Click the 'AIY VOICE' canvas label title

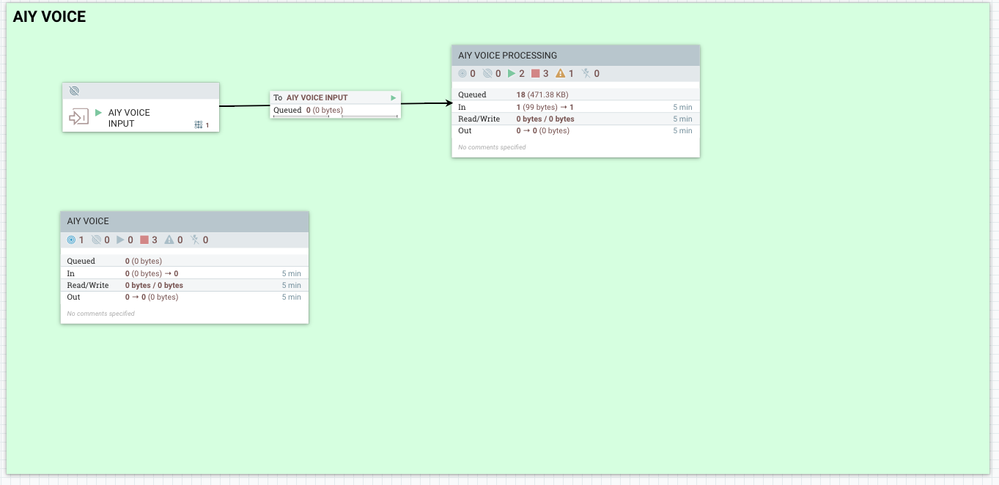pyautogui.click(x=49, y=17)
